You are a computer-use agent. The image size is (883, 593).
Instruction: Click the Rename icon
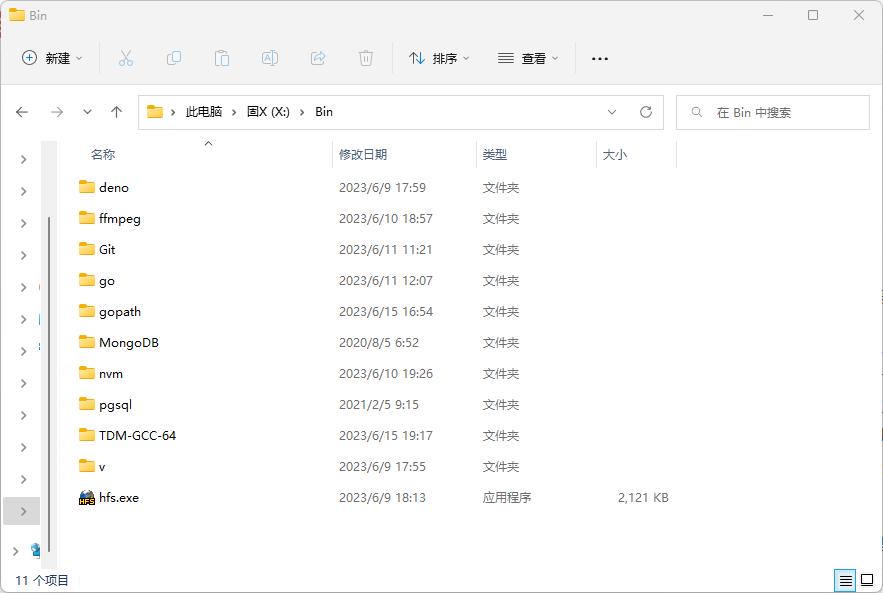(x=269, y=58)
